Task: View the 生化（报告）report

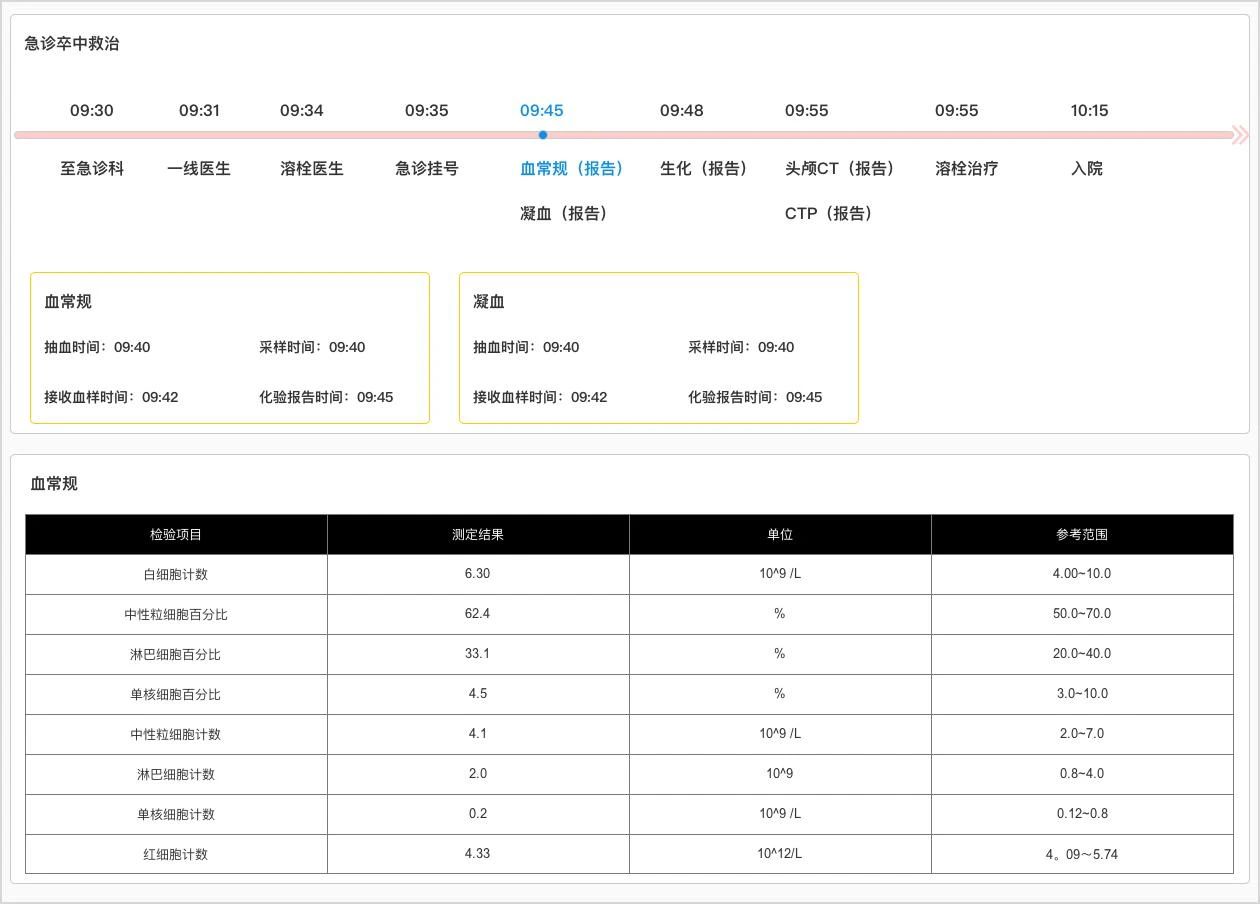Action: click(705, 168)
